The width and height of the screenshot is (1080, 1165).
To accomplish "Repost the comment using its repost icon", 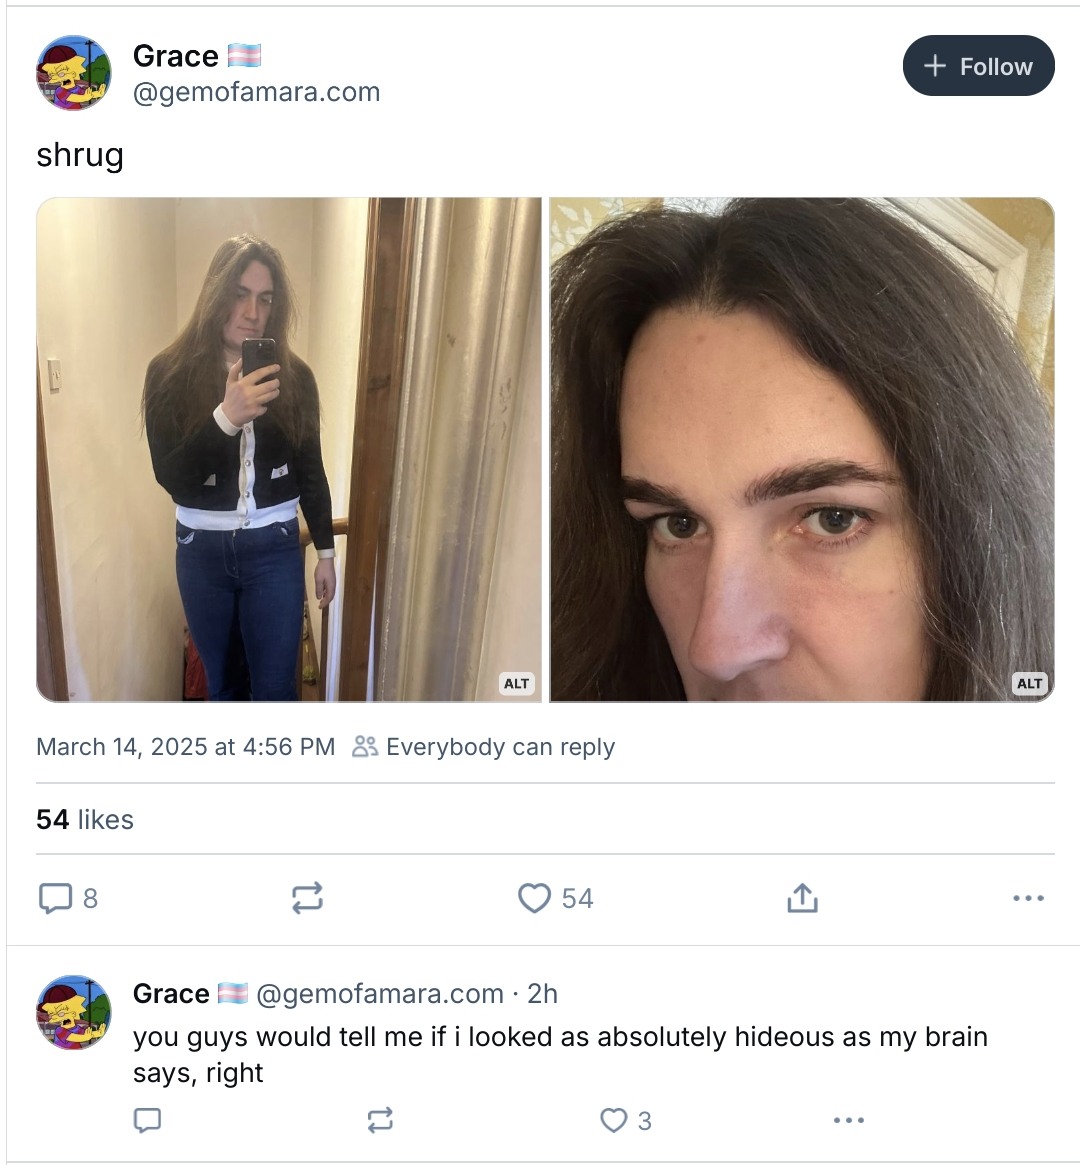I will 380,1120.
